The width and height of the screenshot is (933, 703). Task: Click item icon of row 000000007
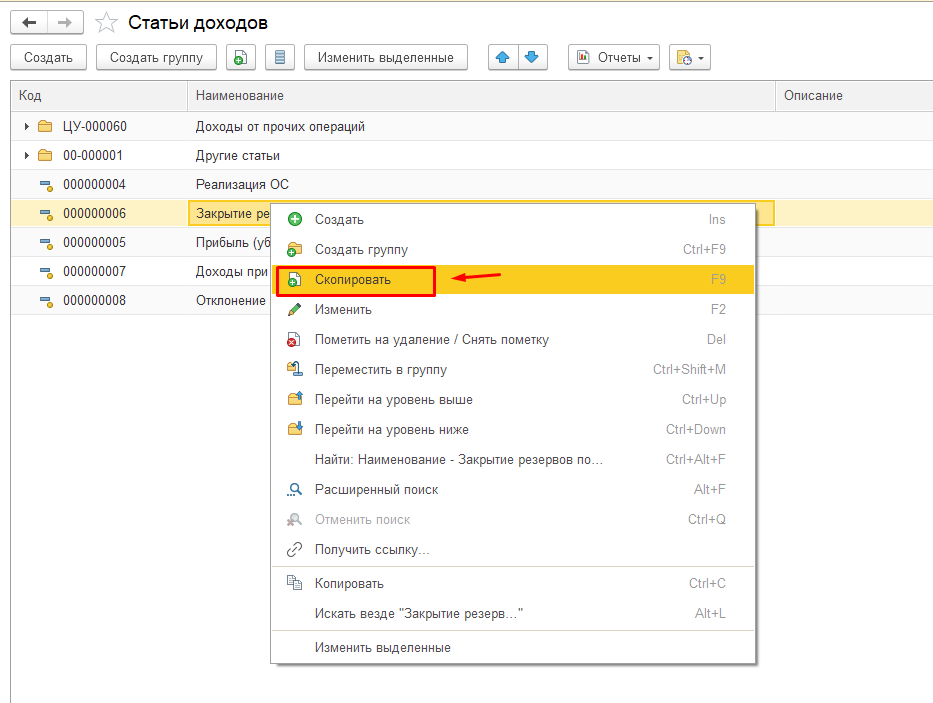46,272
